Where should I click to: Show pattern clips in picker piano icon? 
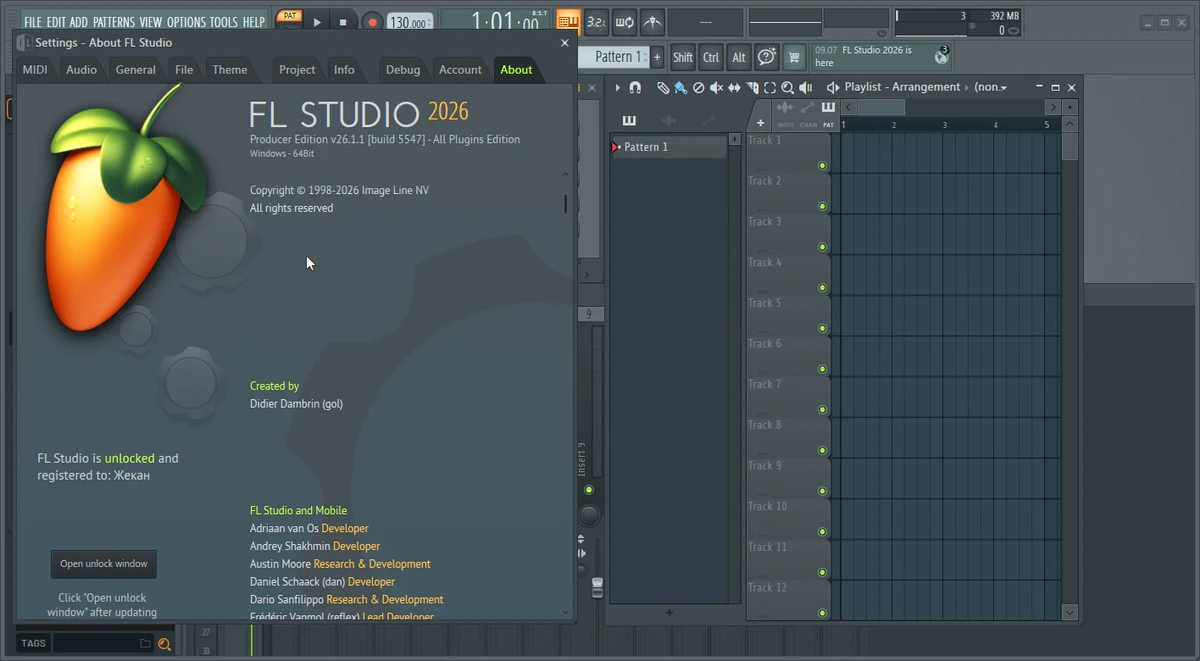pos(629,121)
